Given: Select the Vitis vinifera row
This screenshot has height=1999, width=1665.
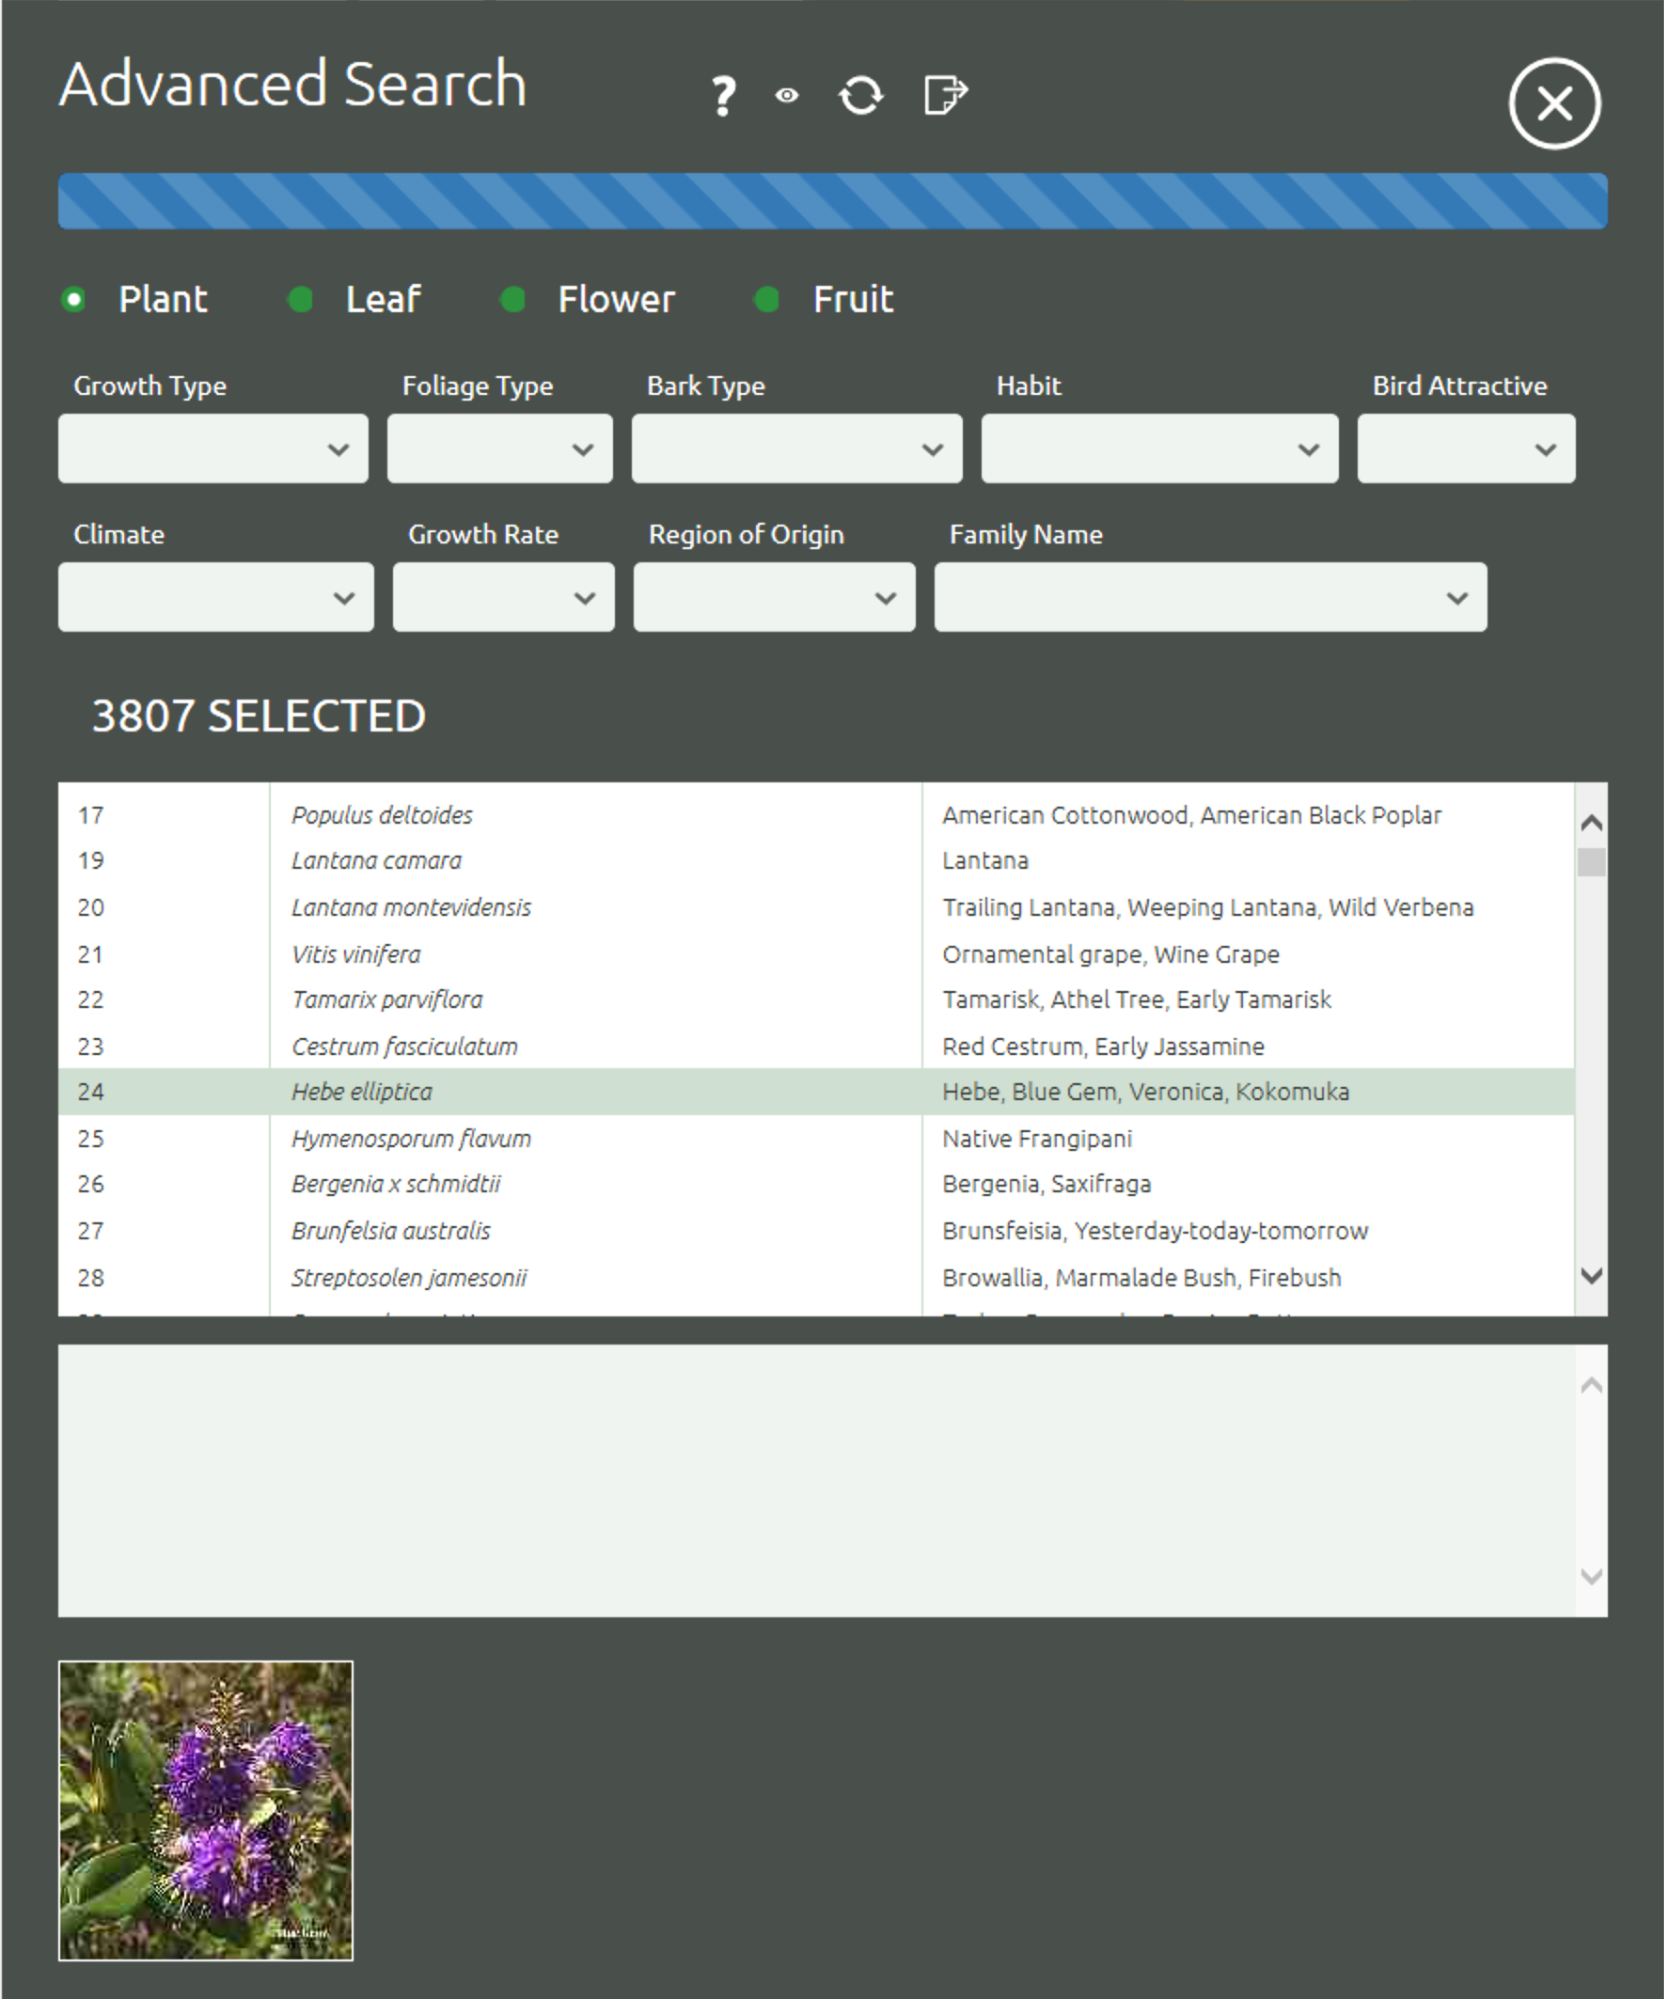Looking at the screenshot, I should pos(816,954).
